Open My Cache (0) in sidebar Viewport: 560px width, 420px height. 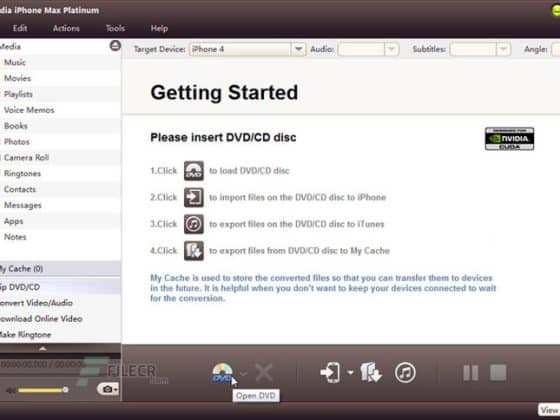(60, 269)
